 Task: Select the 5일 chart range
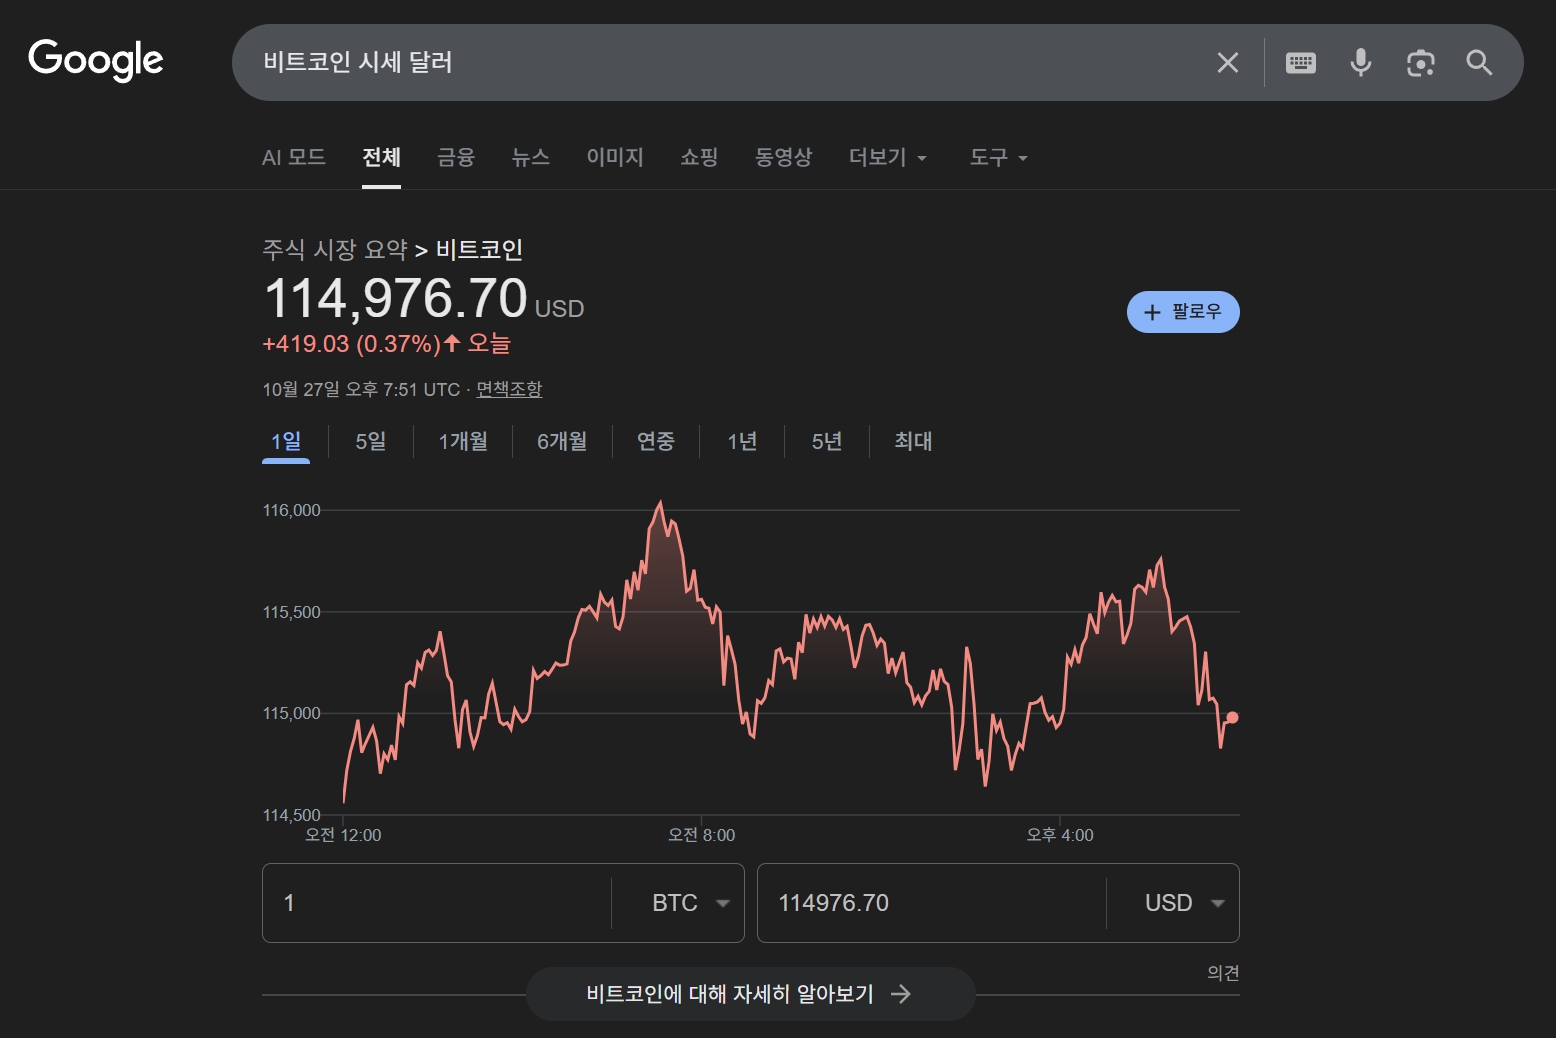pos(370,441)
